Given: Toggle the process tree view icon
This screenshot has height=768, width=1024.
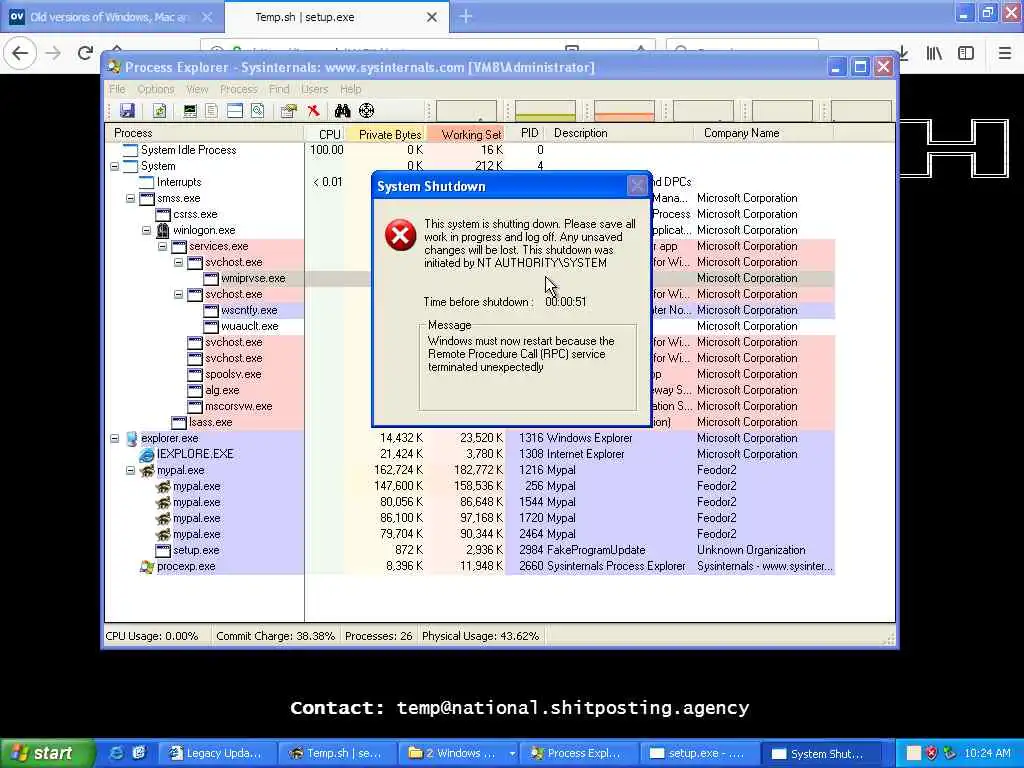Looking at the screenshot, I should (212, 110).
